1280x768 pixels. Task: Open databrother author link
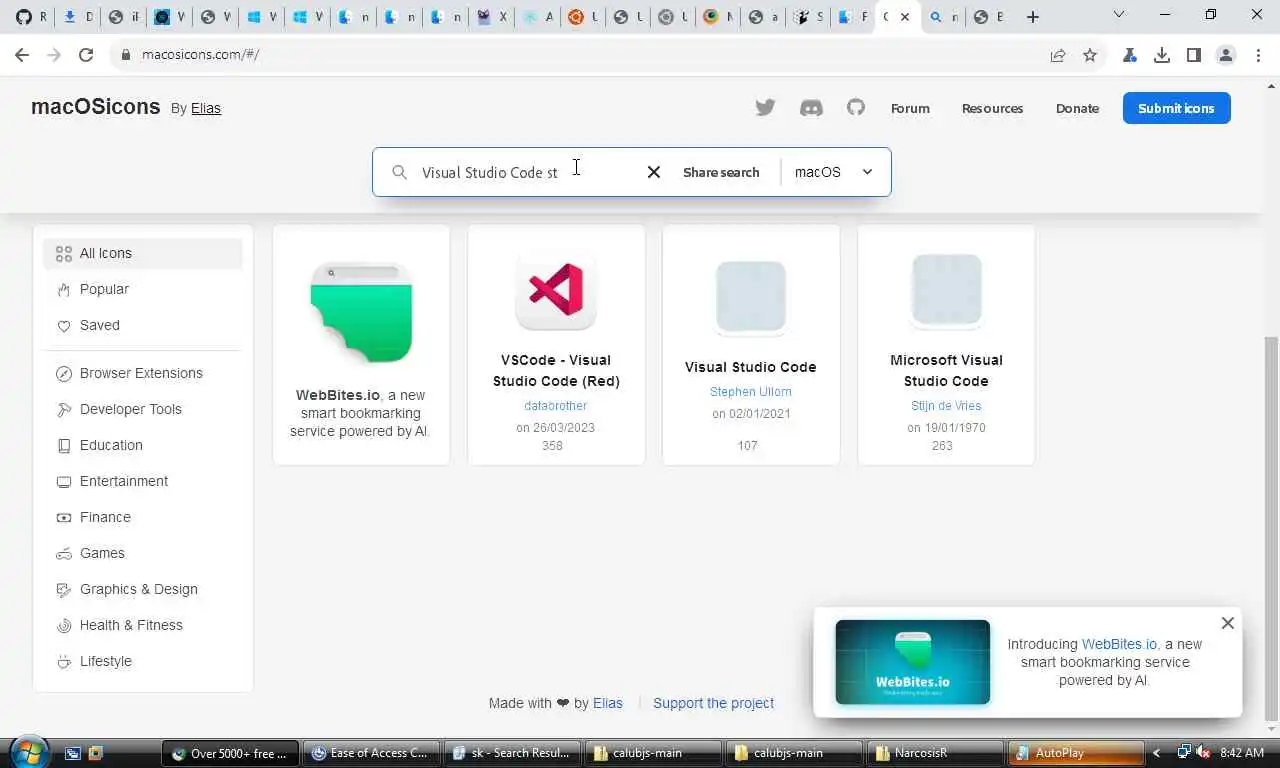pos(555,406)
